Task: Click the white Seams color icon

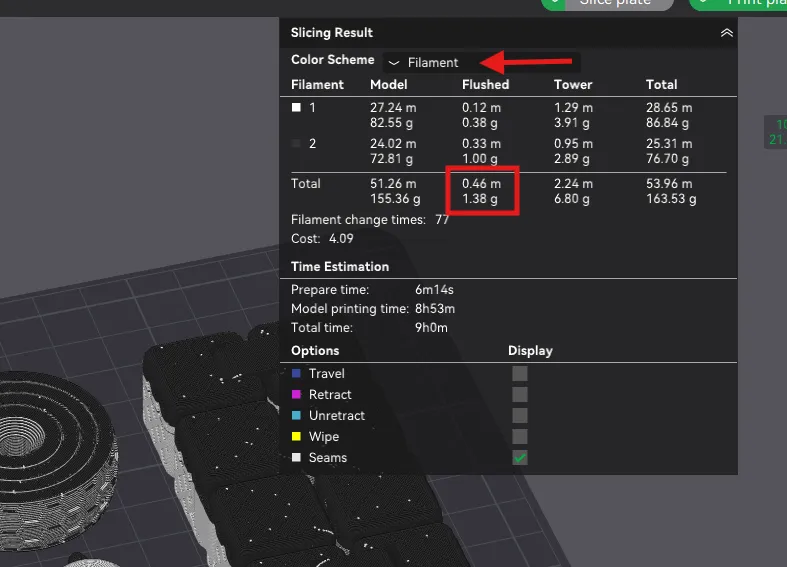Action: pyautogui.click(x=296, y=457)
